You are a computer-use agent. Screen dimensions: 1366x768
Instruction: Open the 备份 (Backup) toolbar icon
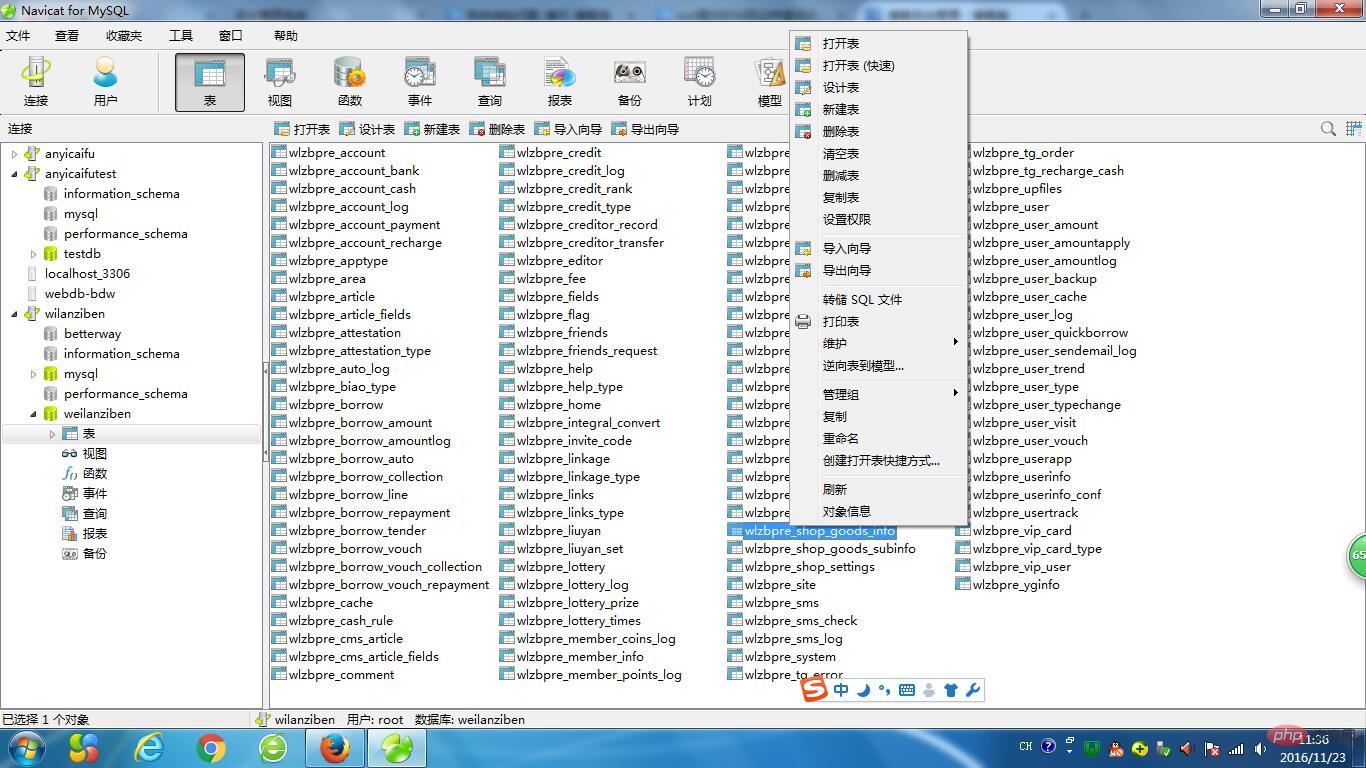pyautogui.click(x=630, y=82)
